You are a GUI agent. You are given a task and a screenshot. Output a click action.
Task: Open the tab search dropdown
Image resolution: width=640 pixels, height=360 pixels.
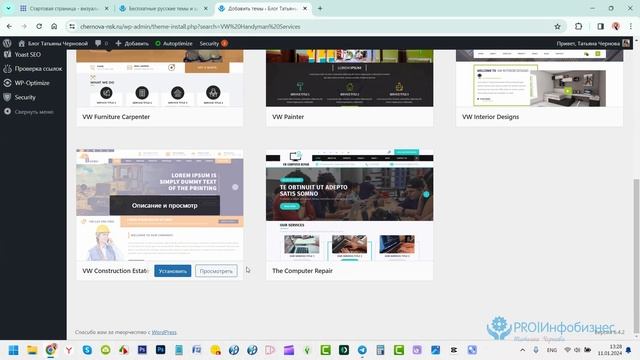click(x=8, y=8)
